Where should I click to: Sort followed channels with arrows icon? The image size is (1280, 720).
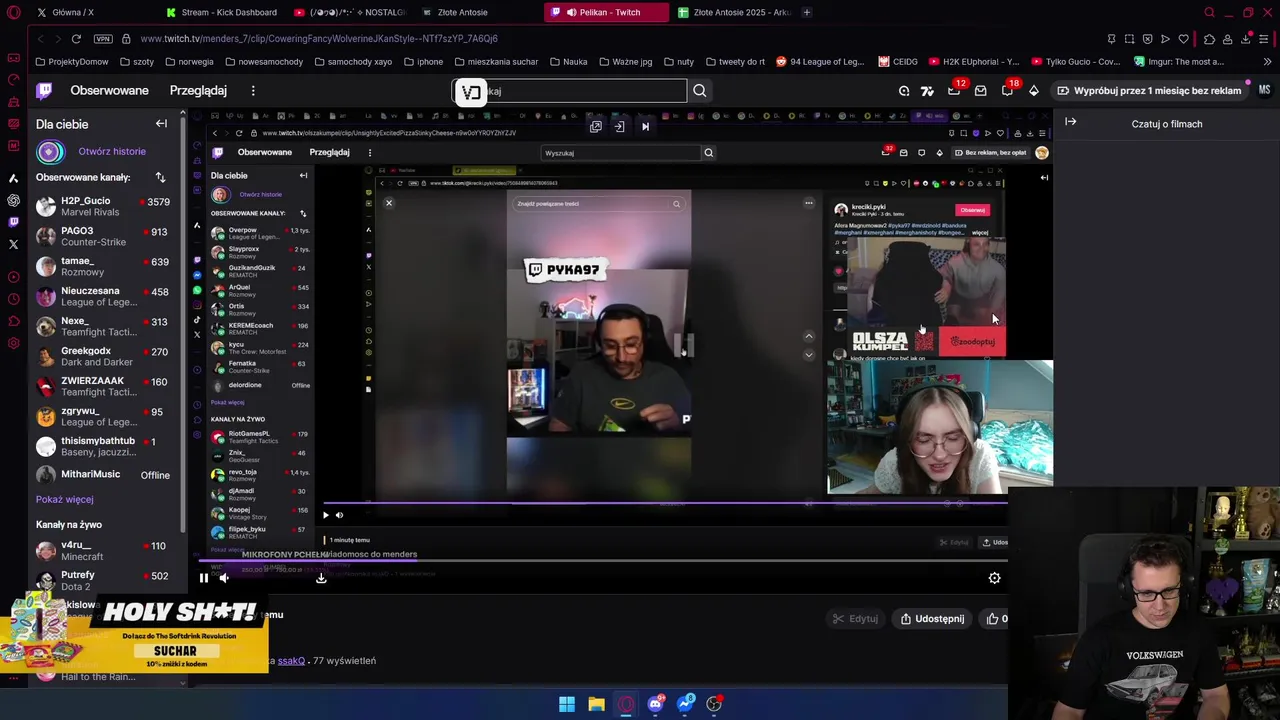(x=160, y=177)
